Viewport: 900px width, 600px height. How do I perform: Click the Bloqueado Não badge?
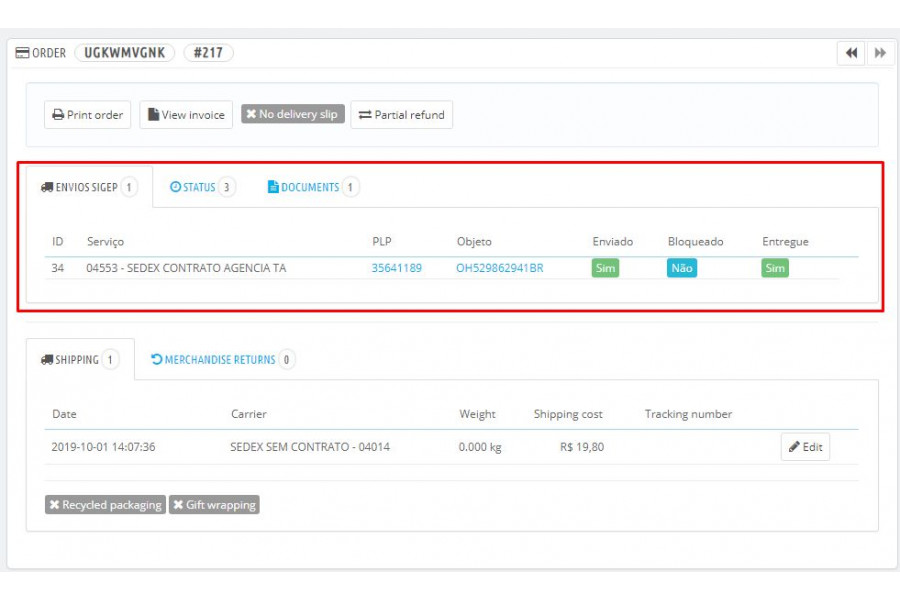tap(682, 268)
